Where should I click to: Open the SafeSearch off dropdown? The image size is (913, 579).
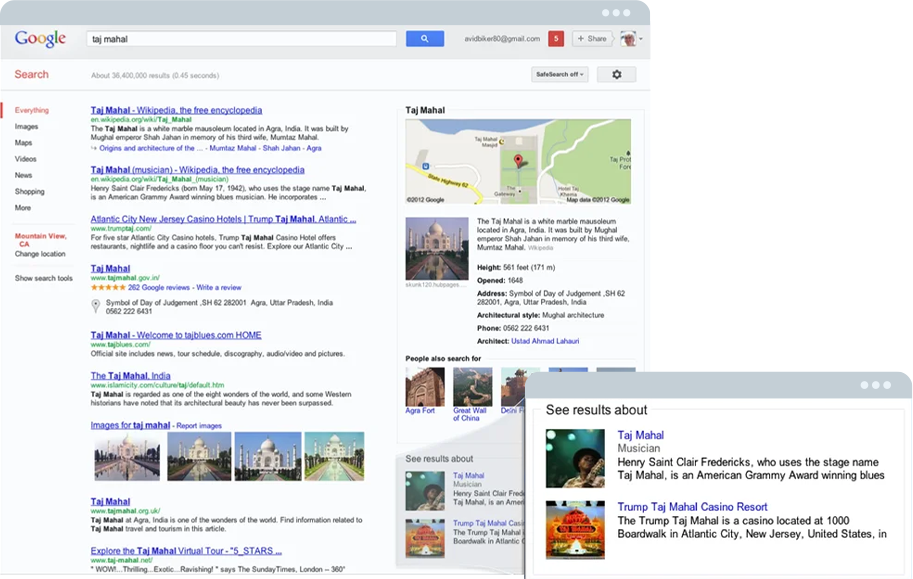[560, 75]
